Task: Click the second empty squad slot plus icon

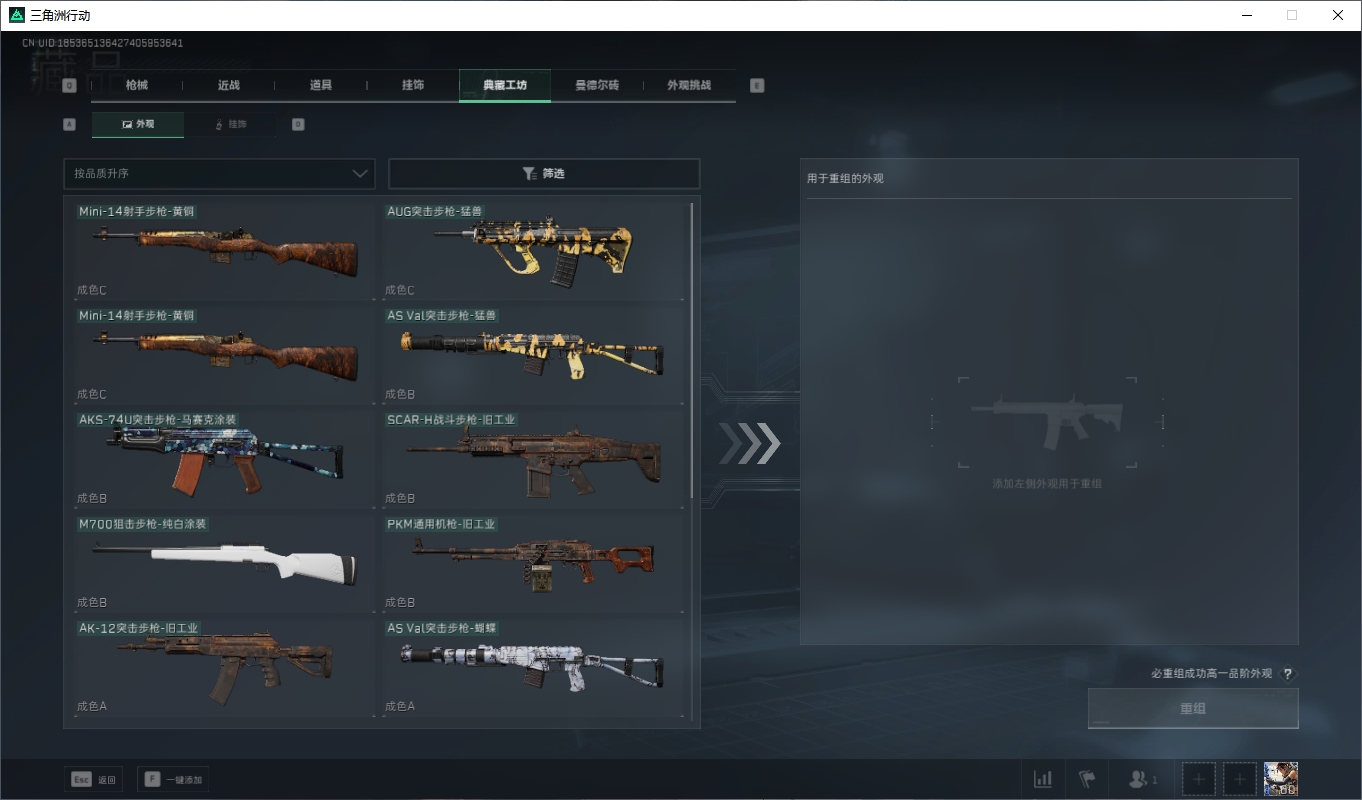Action: (x=1240, y=779)
